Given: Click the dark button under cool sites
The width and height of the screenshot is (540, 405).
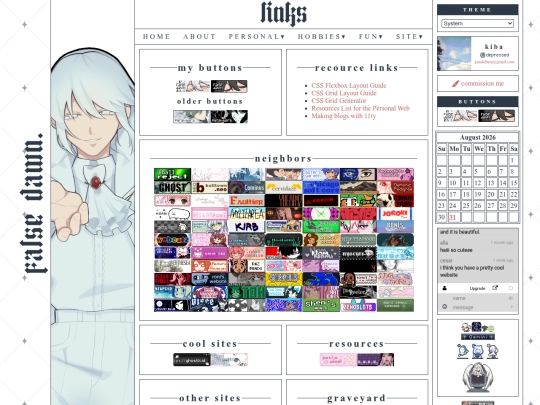Looking at the screenshot, I should click(192, 360).
